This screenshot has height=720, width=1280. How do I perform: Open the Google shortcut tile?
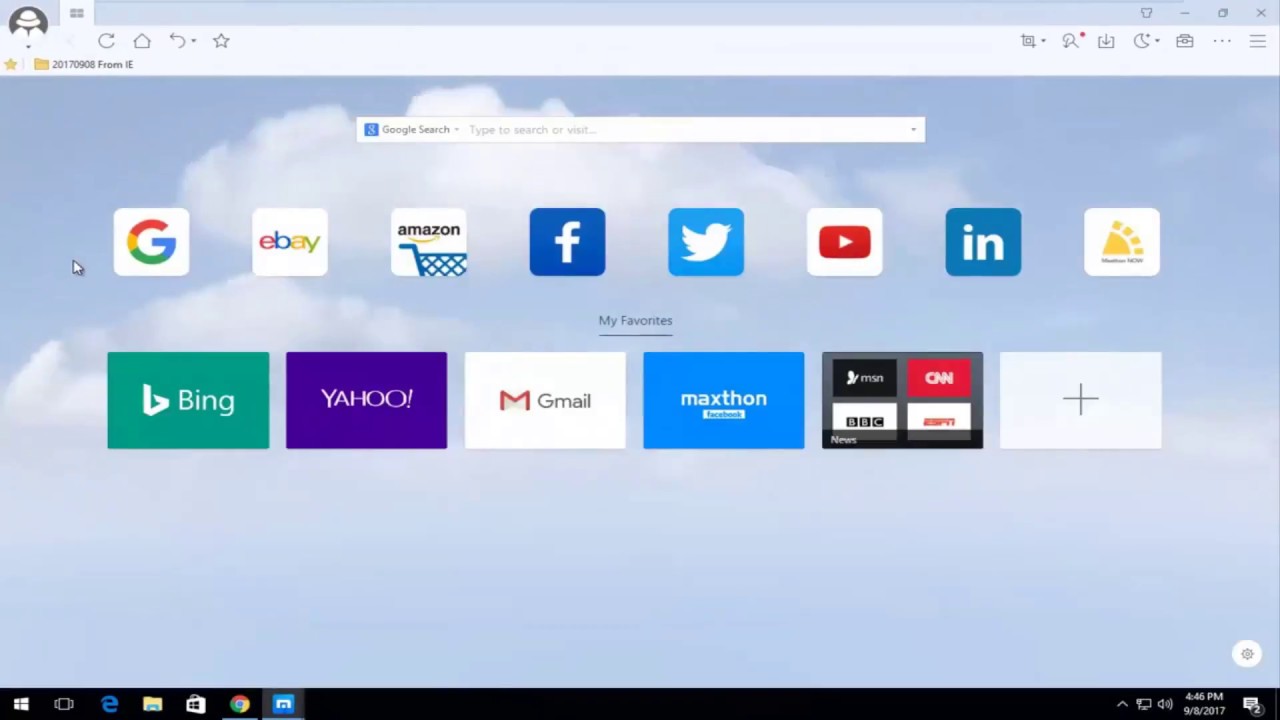(151, 242)
